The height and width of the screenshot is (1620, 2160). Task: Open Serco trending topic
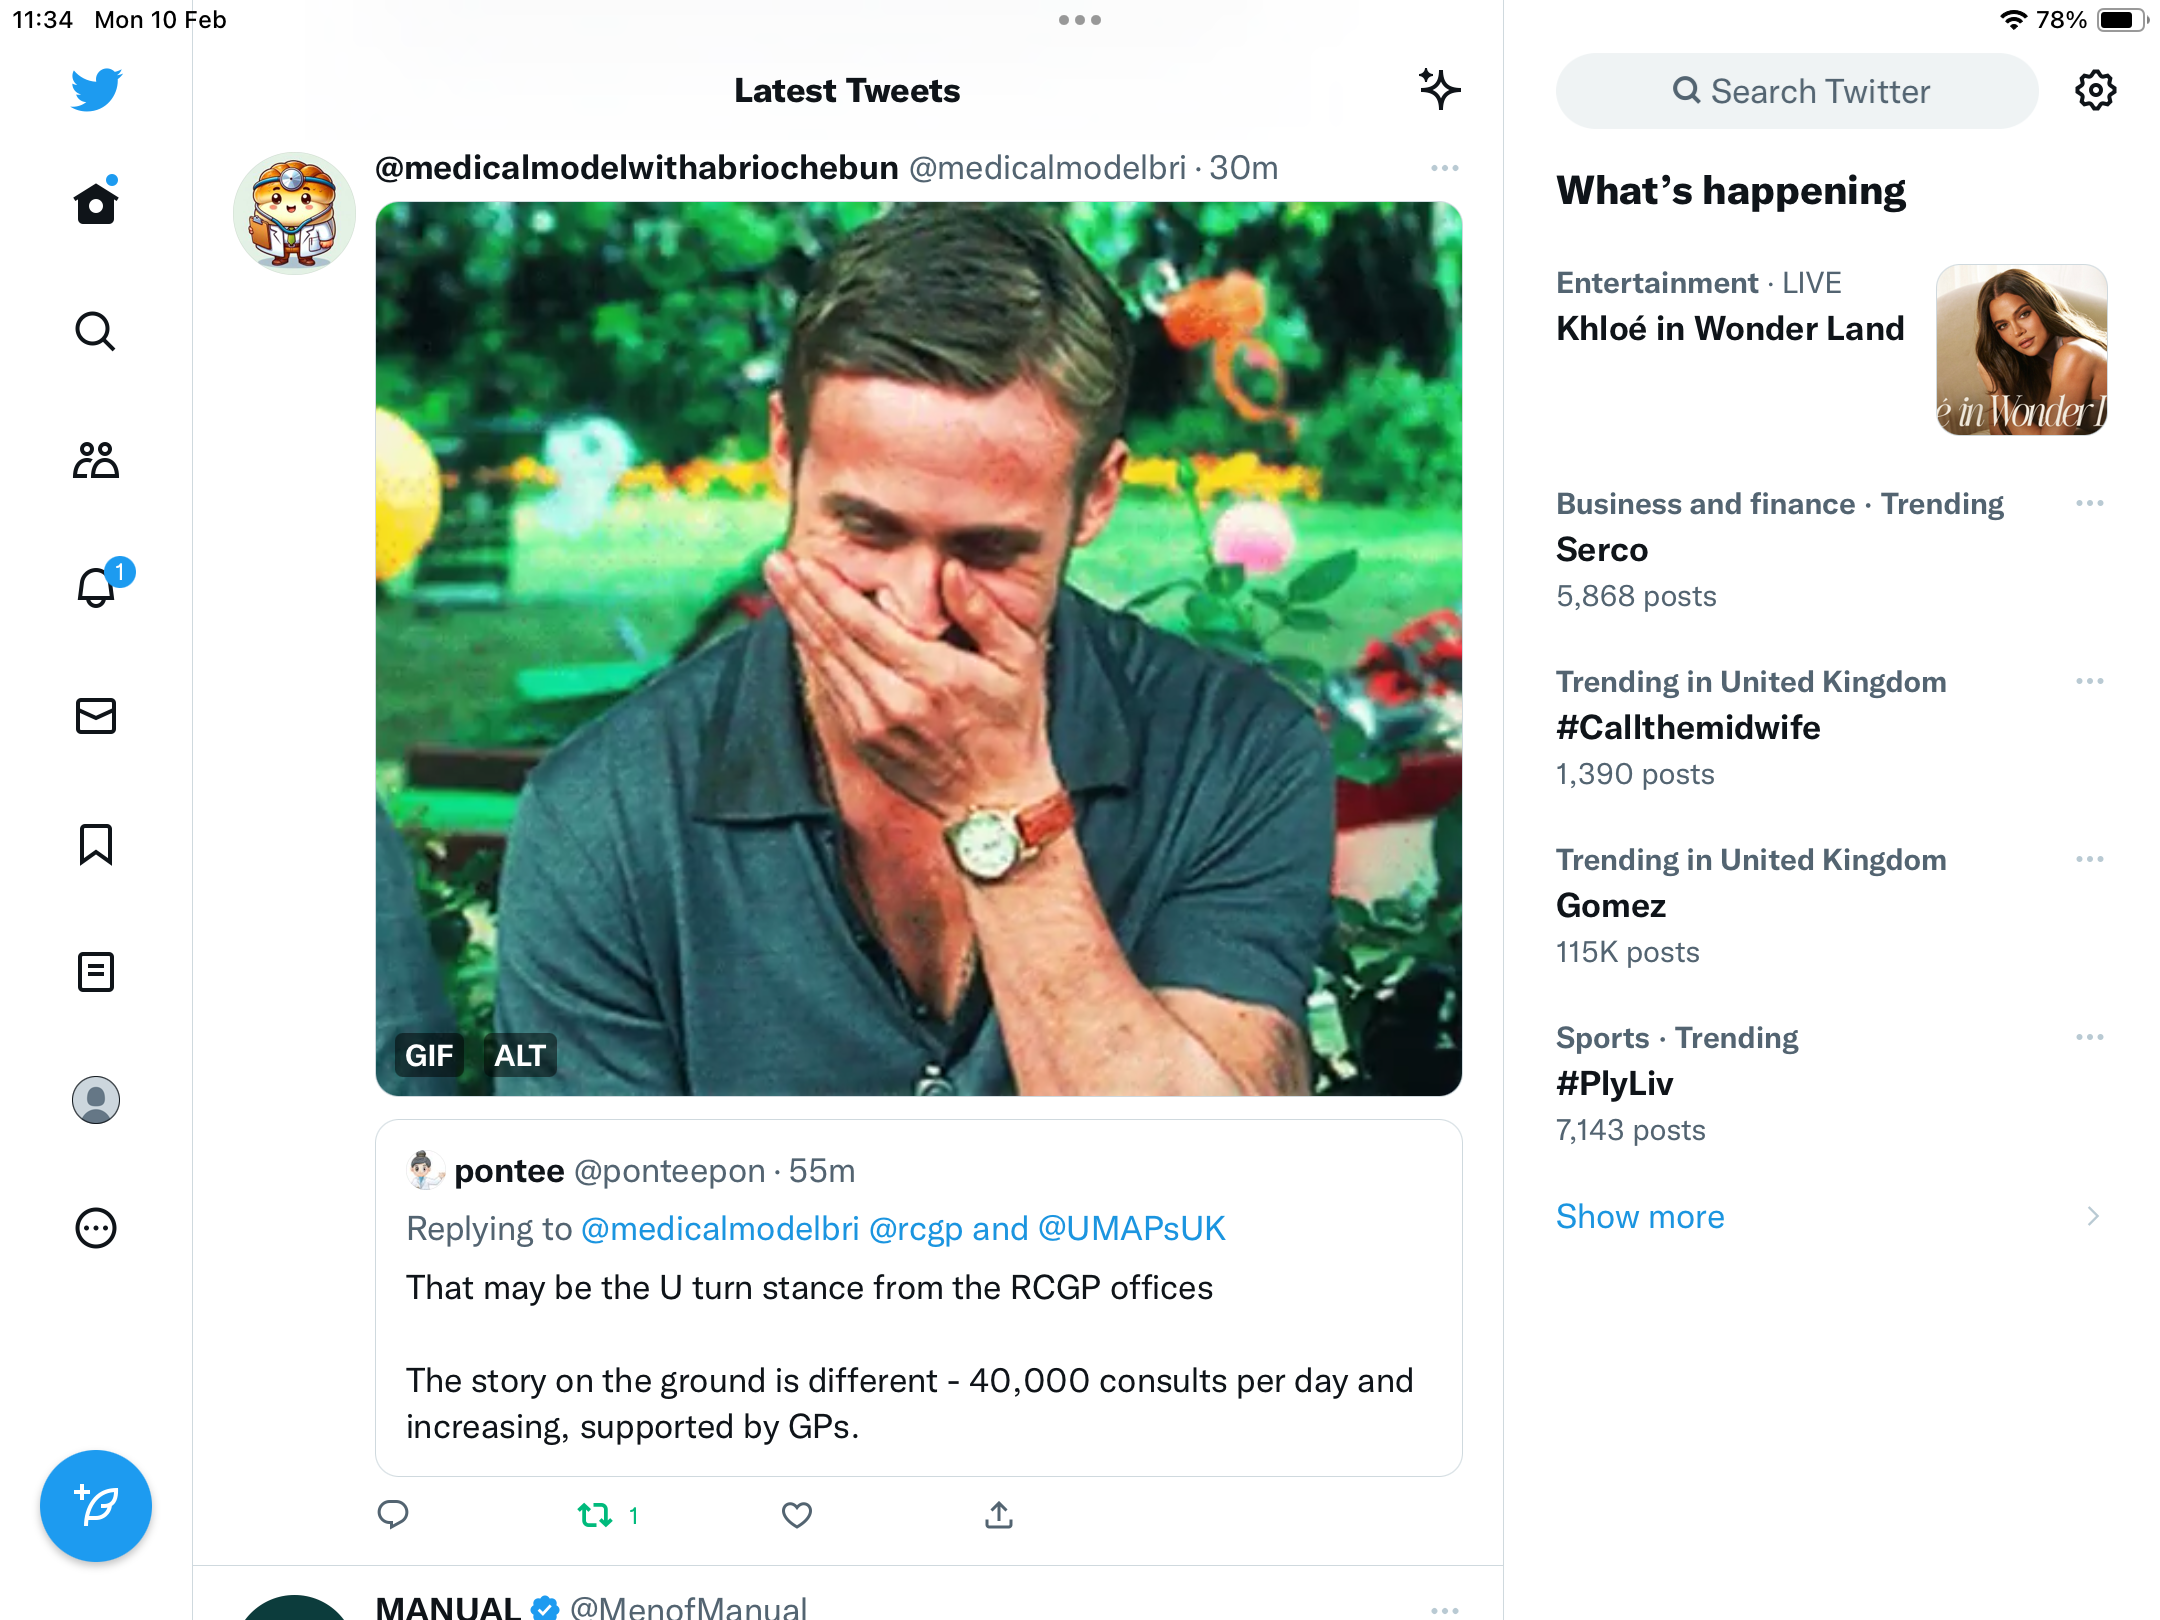(1602, 549)
